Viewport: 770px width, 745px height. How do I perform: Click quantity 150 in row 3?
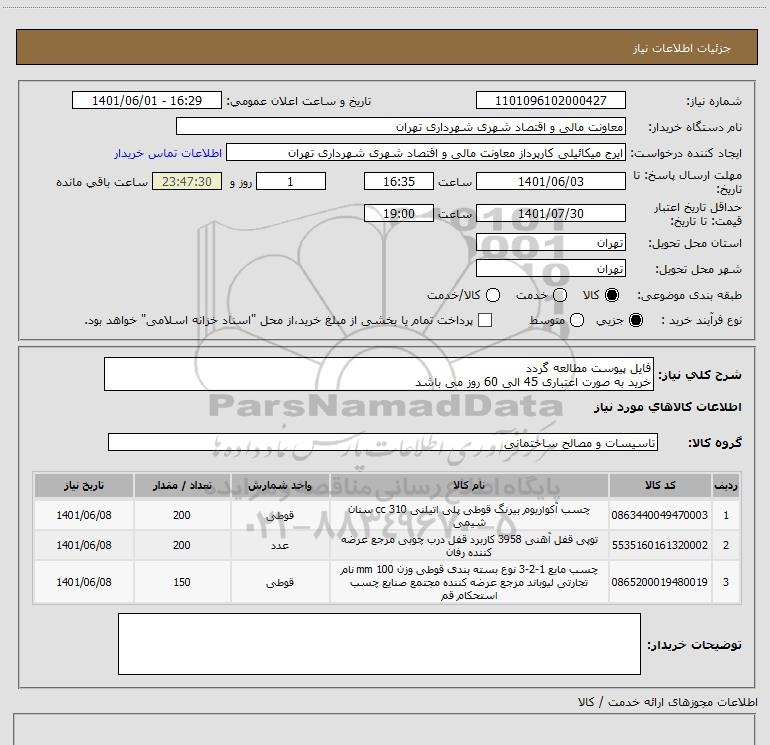(x=182, y=582)
